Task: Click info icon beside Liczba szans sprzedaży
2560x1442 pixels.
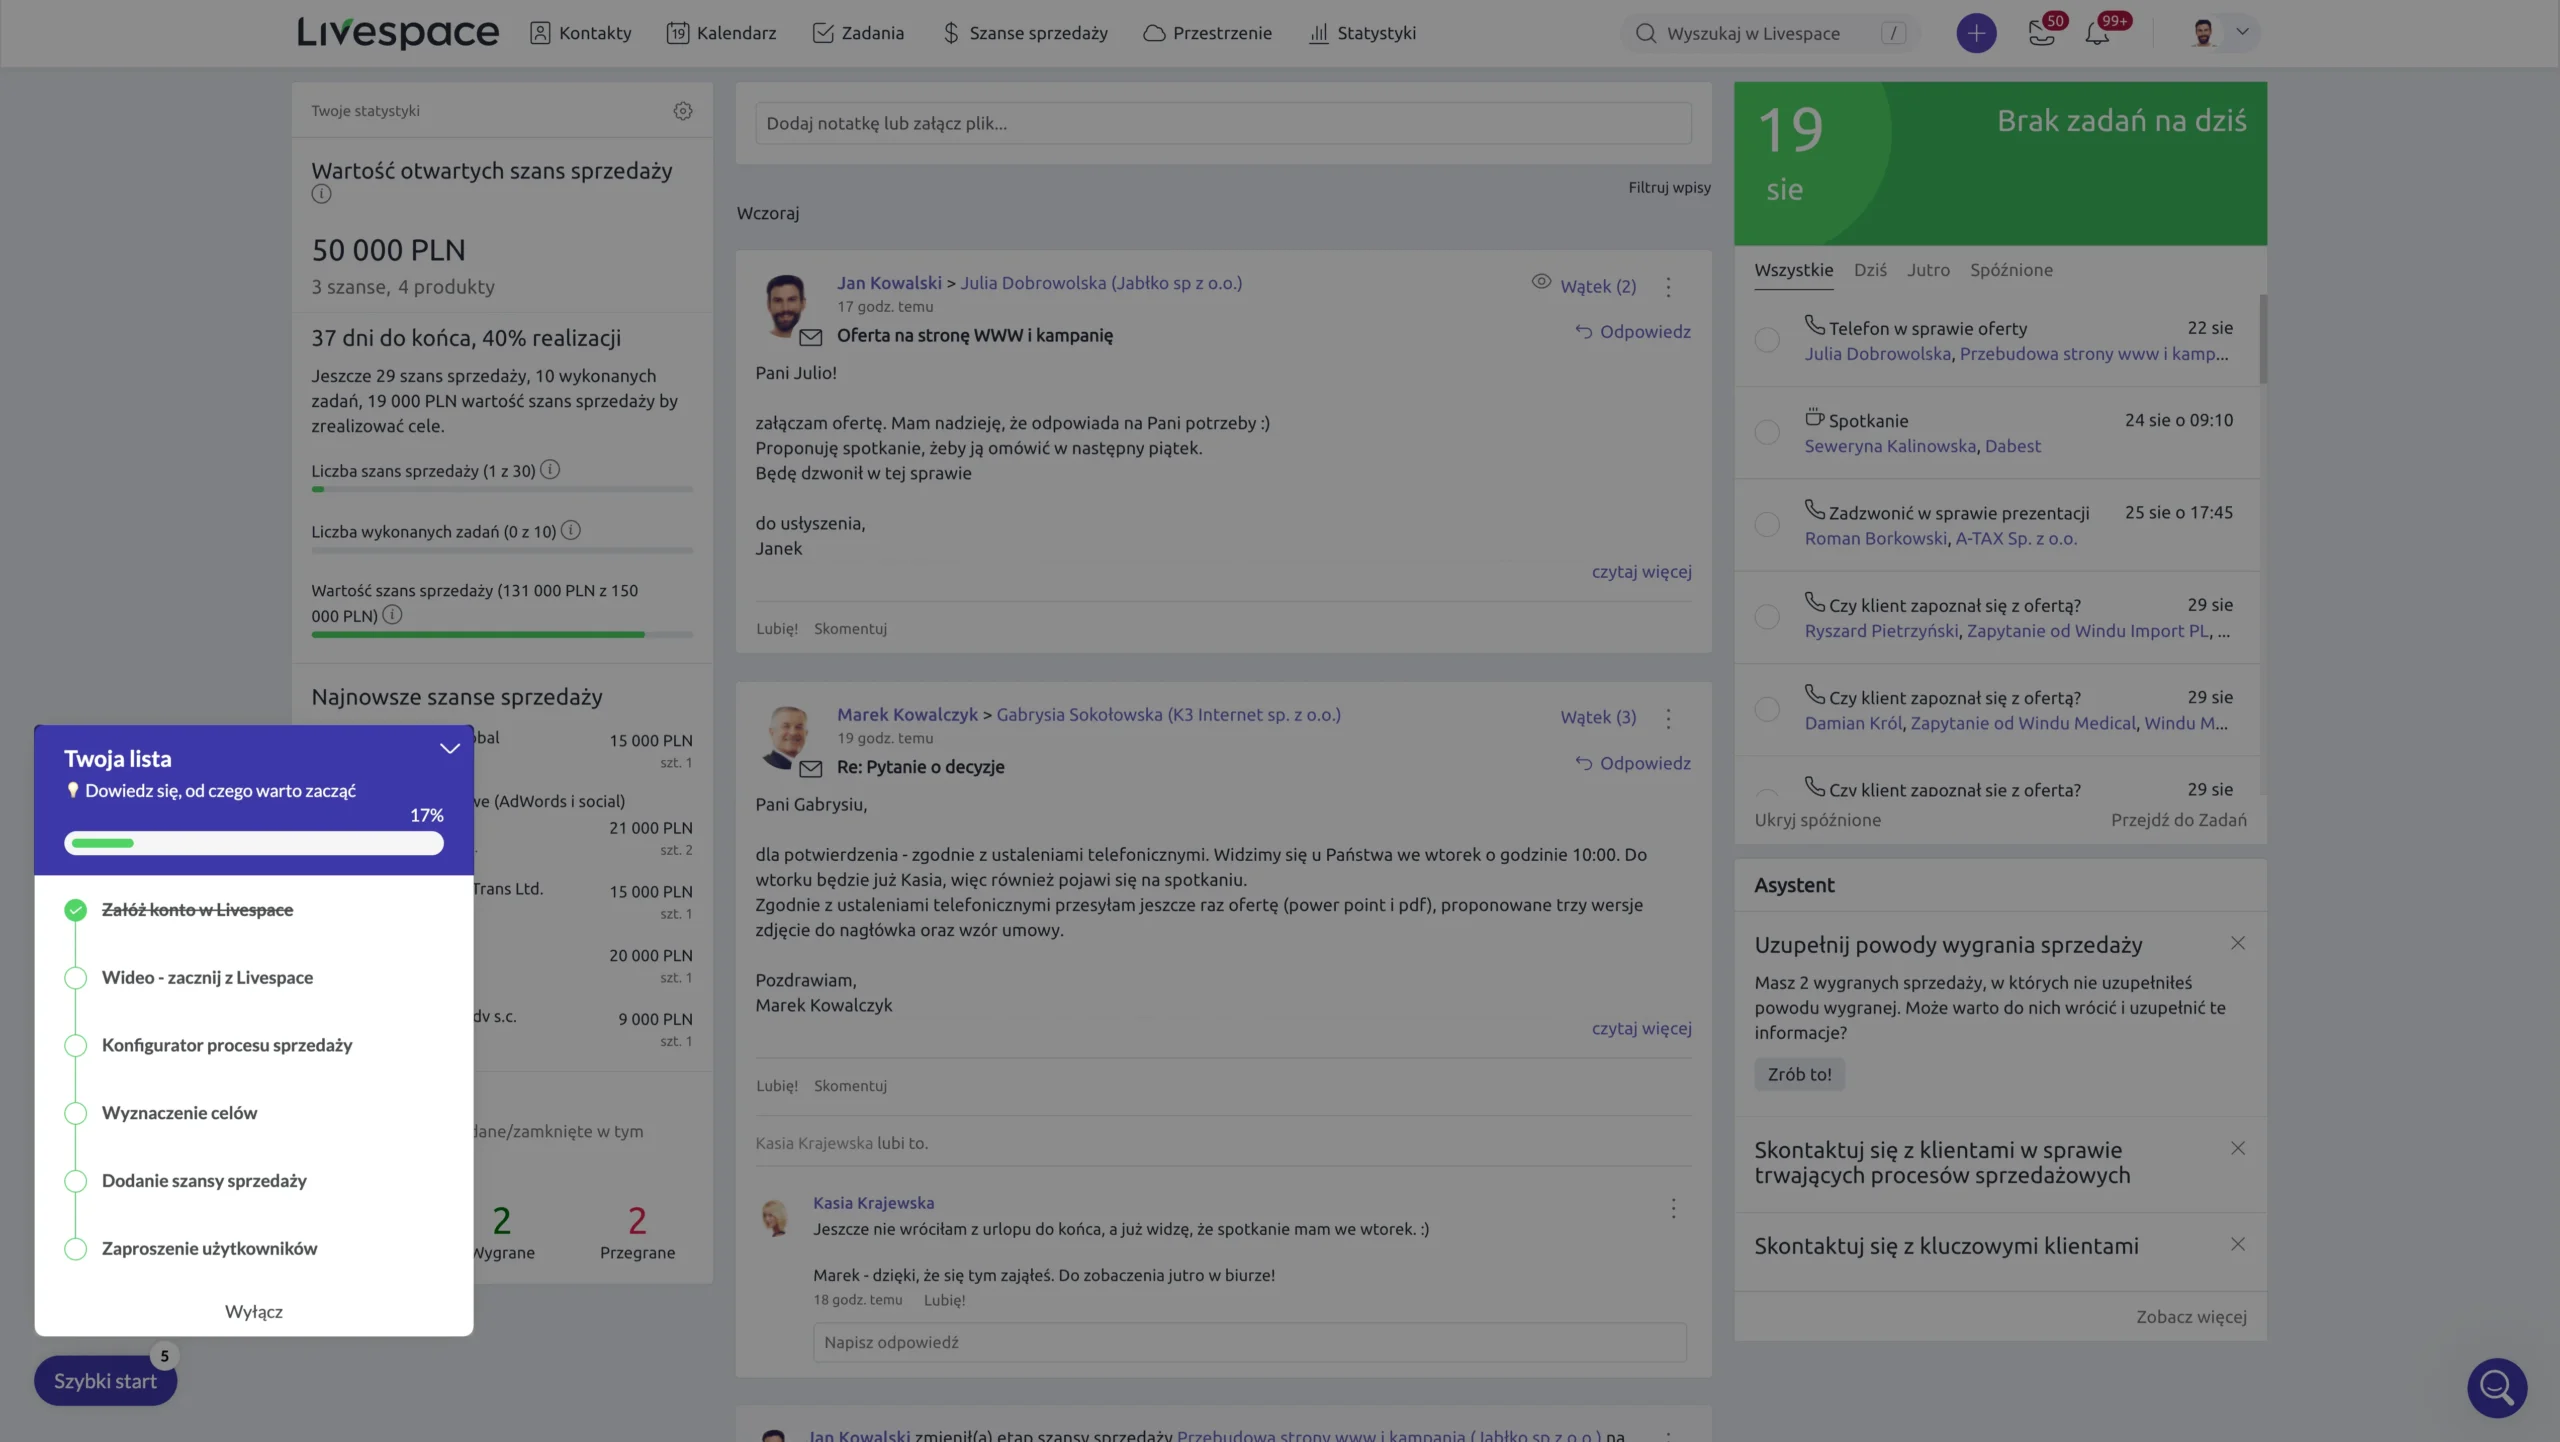Action: point(550,469)
